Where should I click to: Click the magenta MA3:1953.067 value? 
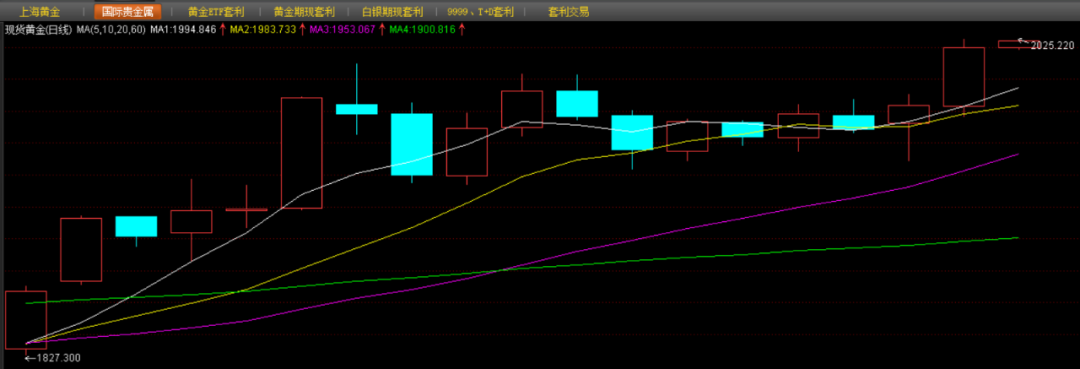tap(342, 30)
